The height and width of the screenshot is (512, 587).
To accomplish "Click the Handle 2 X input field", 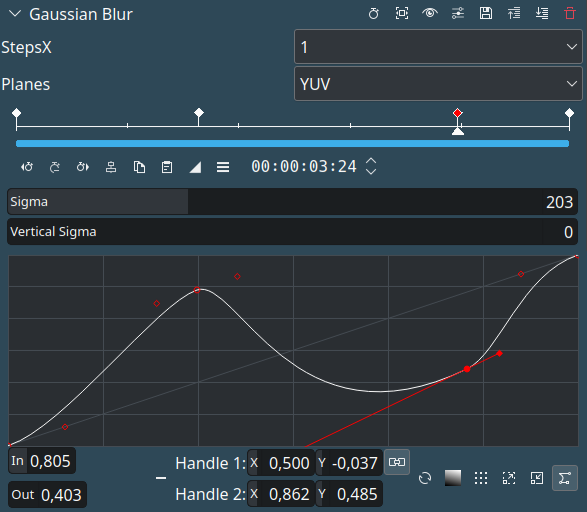I will point(281,494).
